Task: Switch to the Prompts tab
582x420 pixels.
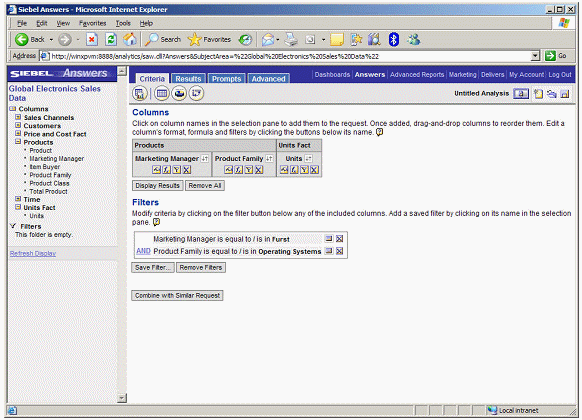Action: pos(226,79)
